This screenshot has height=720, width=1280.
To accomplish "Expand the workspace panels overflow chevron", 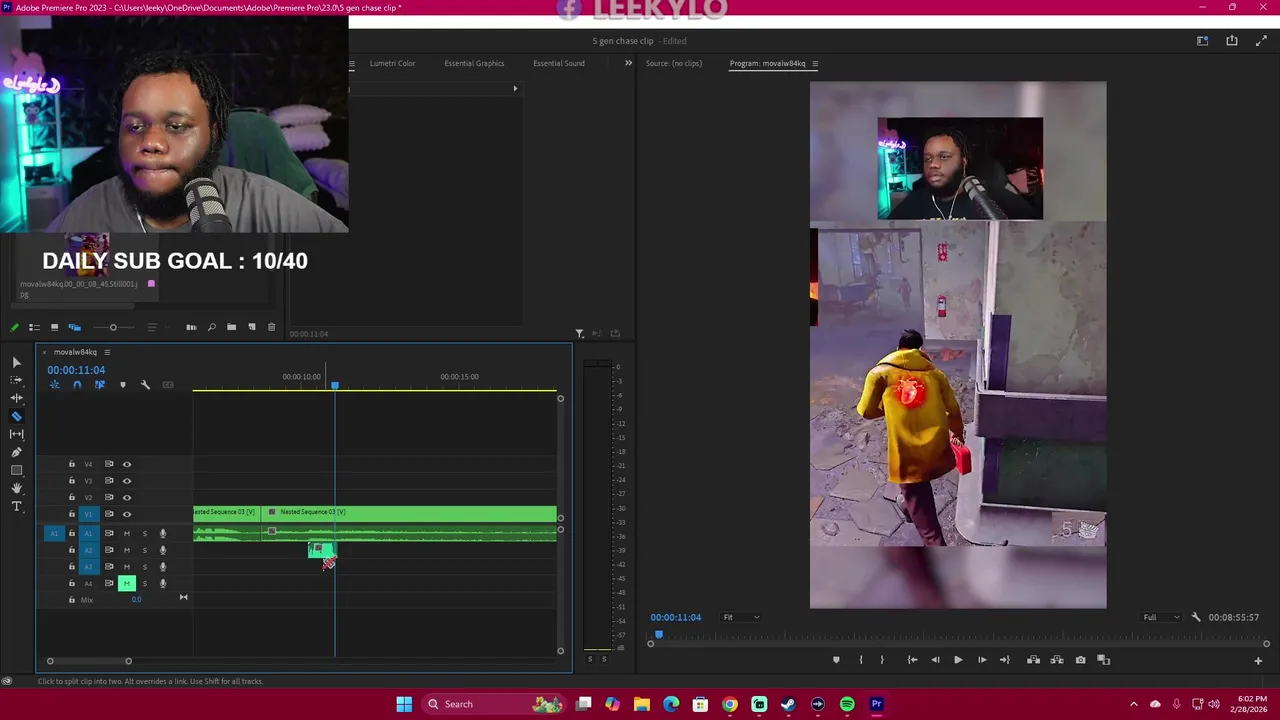I will [x=628, y=63].
